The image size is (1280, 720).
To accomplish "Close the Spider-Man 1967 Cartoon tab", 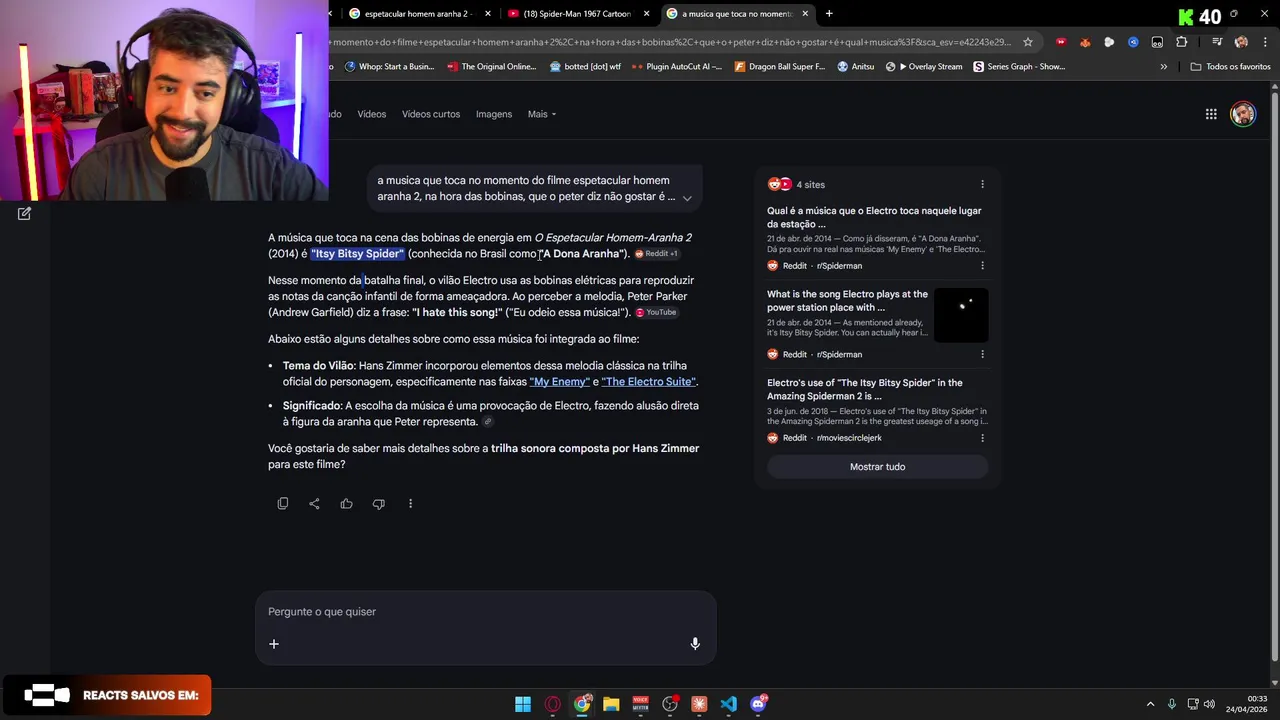I will tap(646, 14).
